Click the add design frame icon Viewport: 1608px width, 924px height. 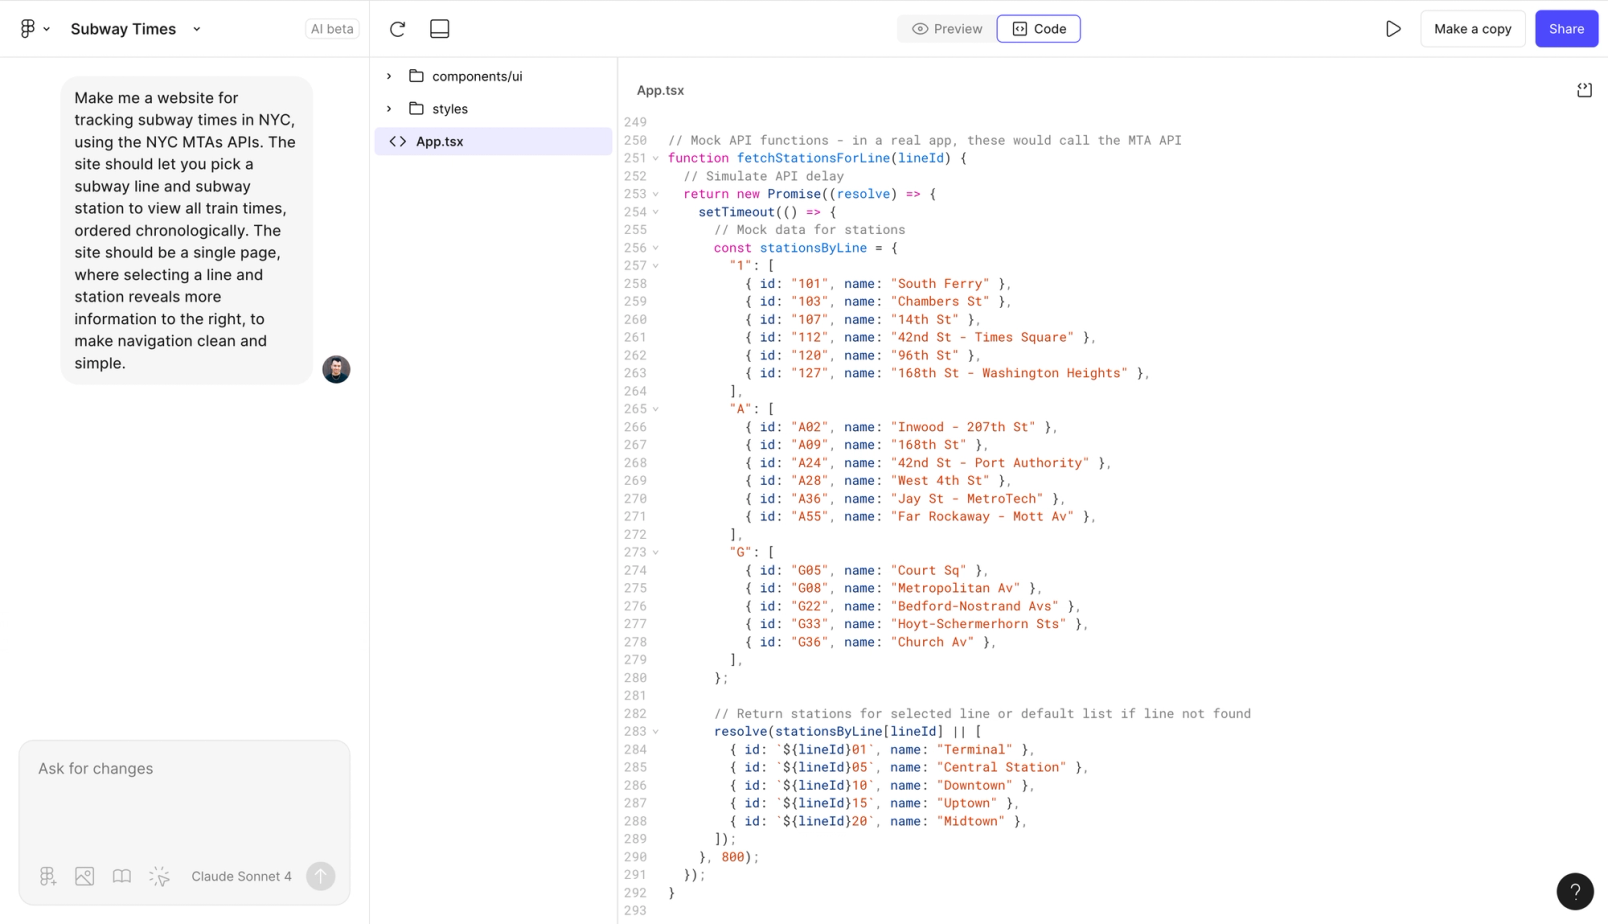(48, 876)
